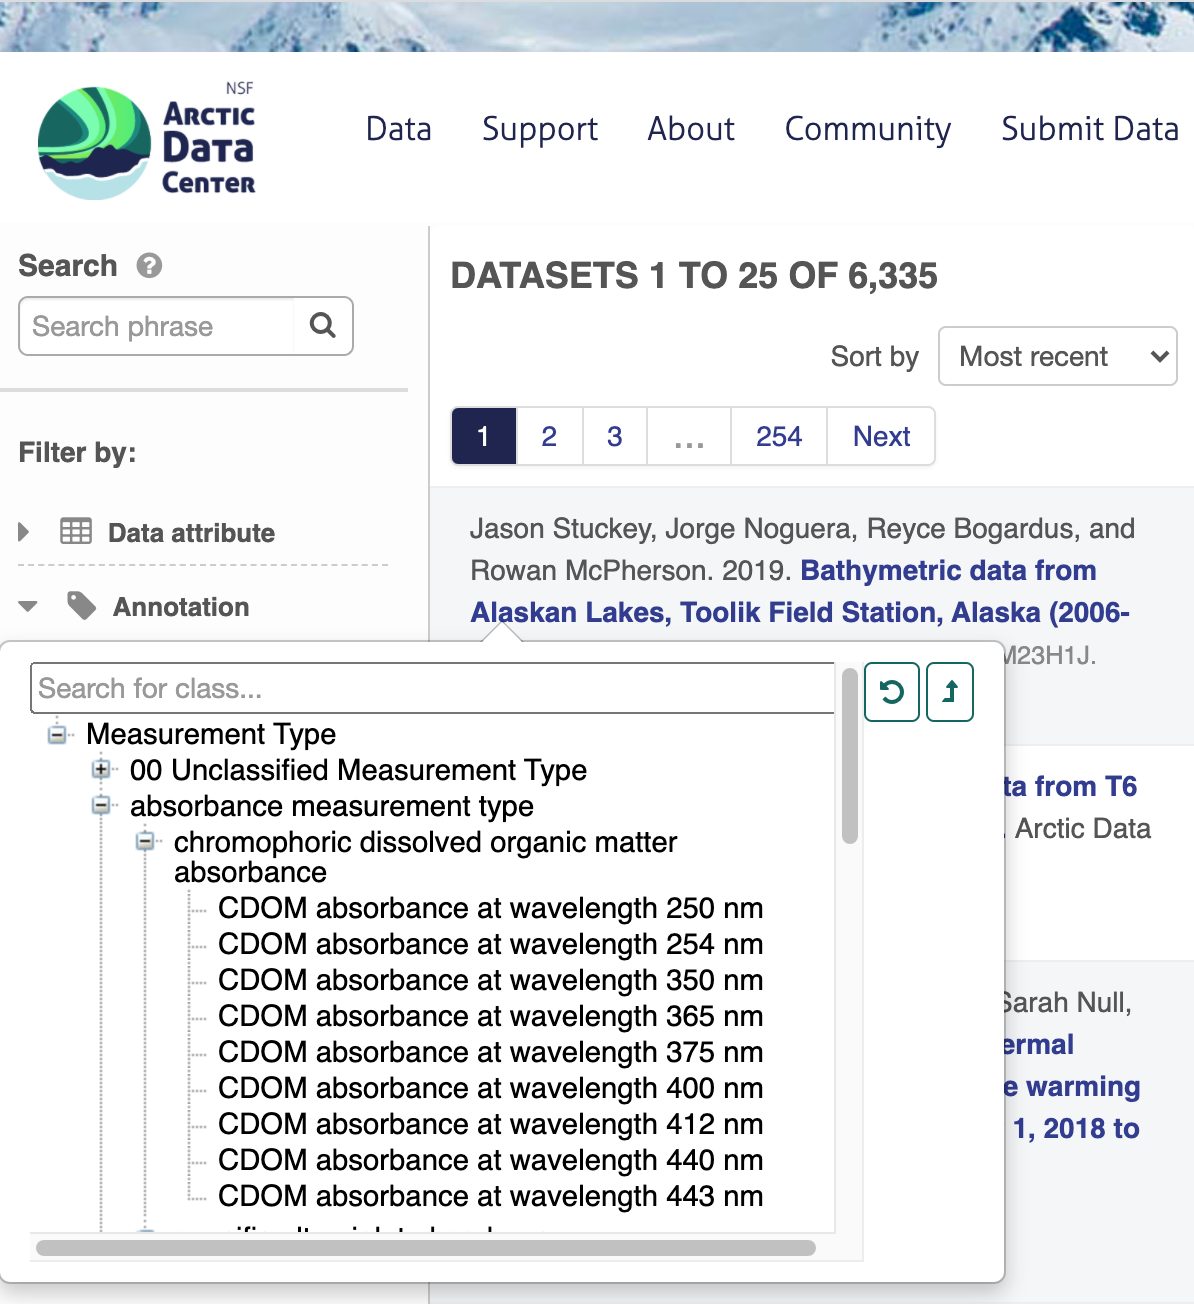
Task: Select CDOM absorbance at wavelength 254 nm
Action: click(x=490, y=944)
